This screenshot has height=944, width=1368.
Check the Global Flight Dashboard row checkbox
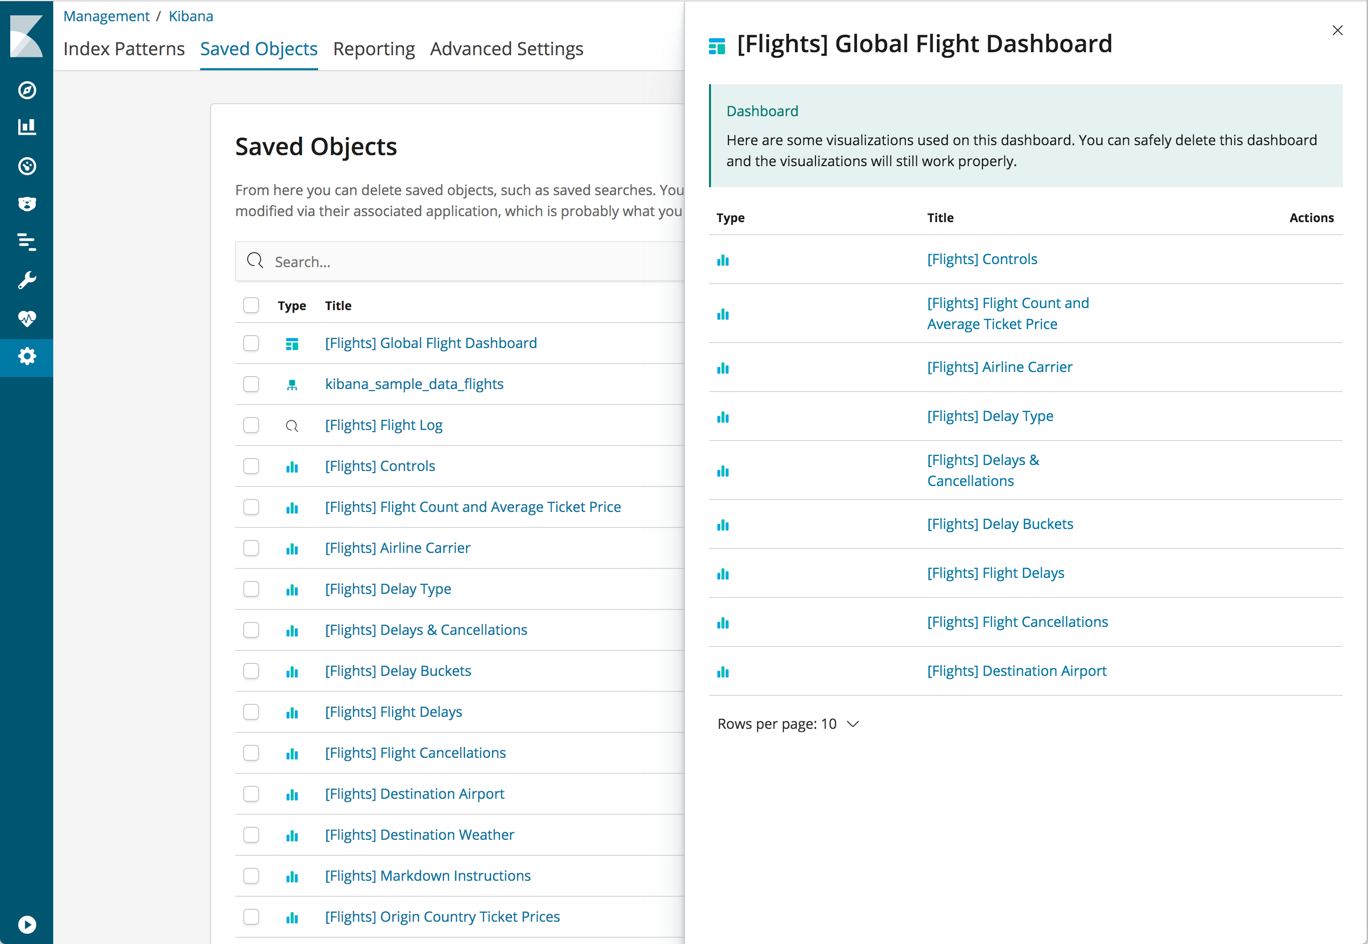(251, 343)
